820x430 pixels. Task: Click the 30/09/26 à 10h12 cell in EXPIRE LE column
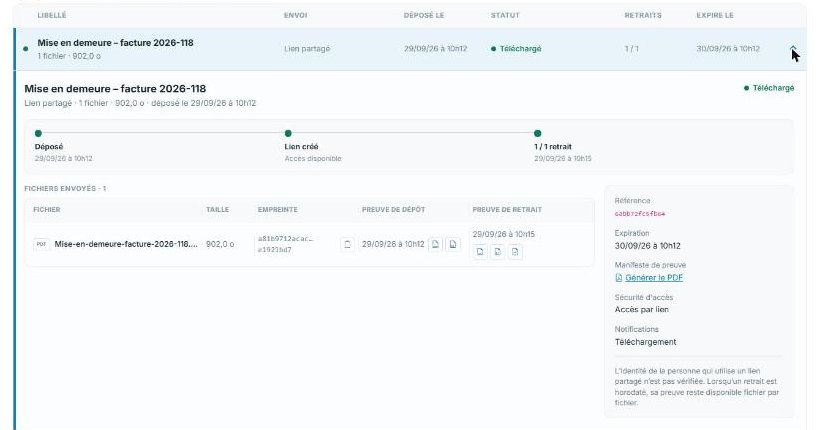pos(727,49)
